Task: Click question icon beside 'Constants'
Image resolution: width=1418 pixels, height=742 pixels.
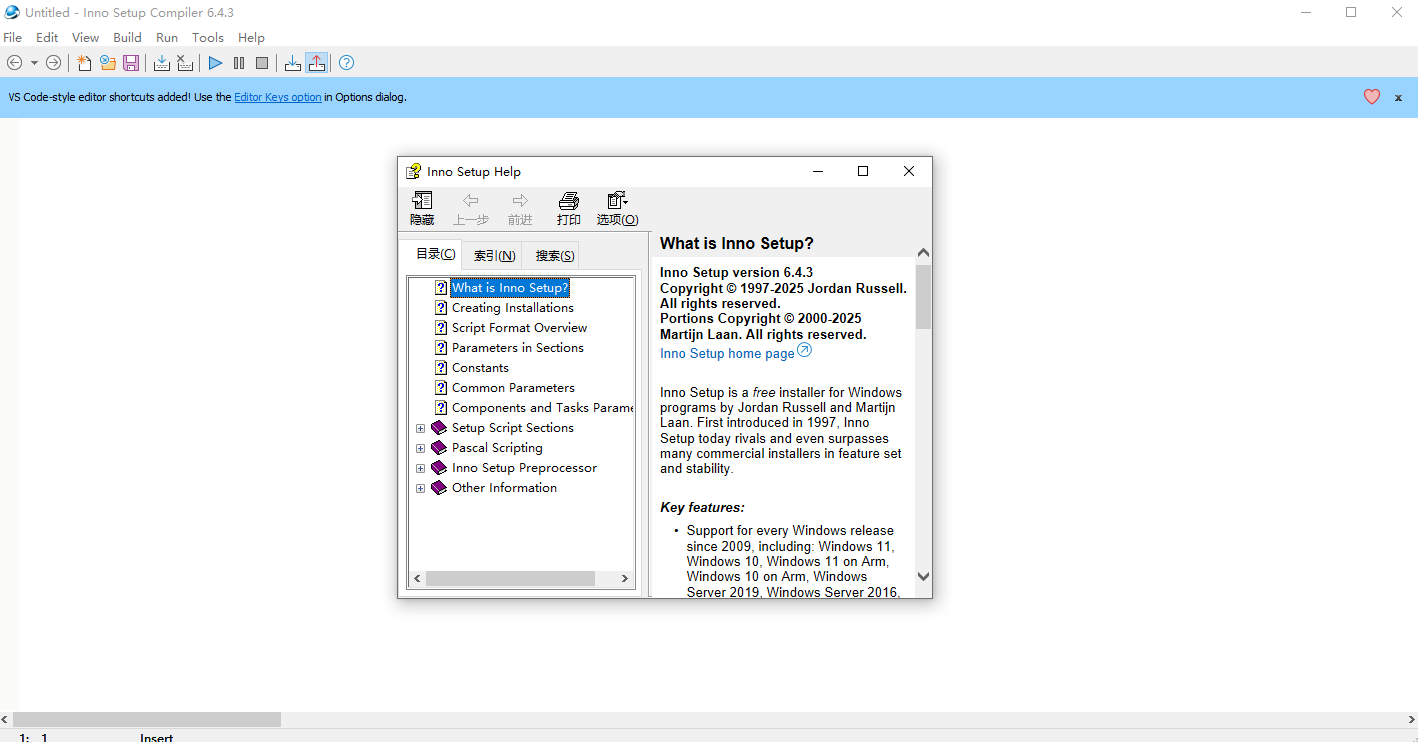Action: (x=441, y=368)
